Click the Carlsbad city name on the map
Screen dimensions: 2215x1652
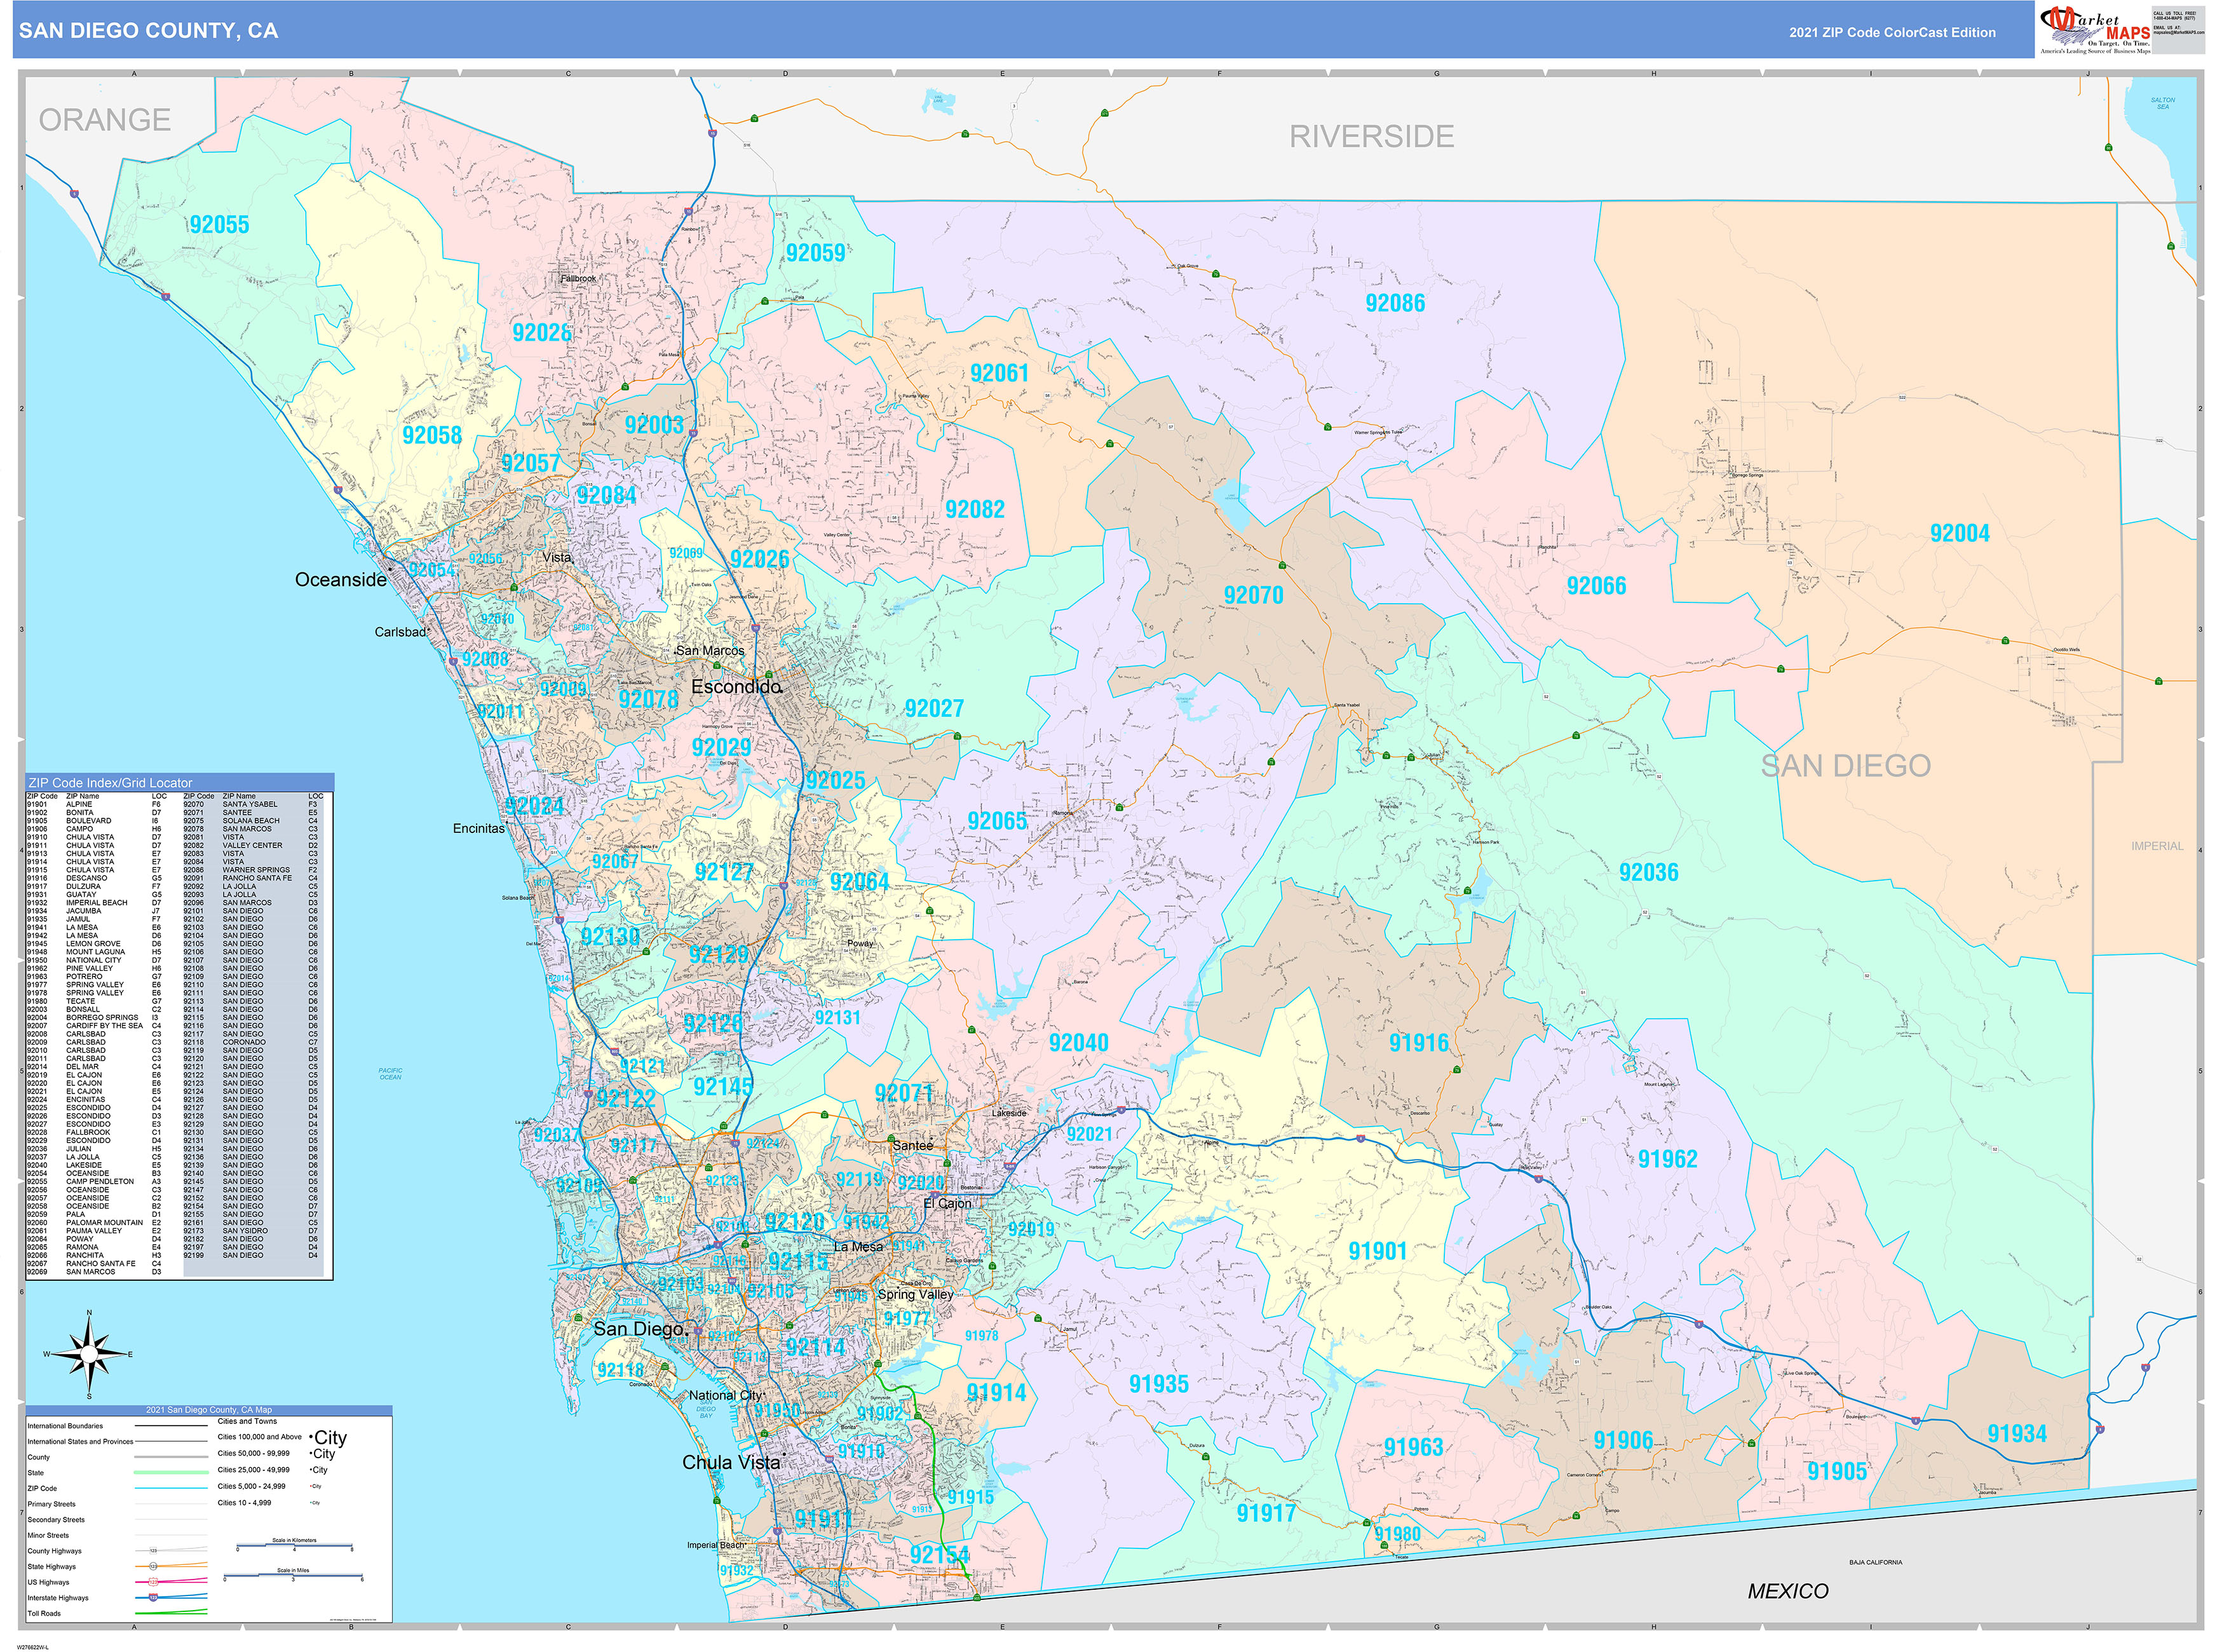(x=400, y=632)
